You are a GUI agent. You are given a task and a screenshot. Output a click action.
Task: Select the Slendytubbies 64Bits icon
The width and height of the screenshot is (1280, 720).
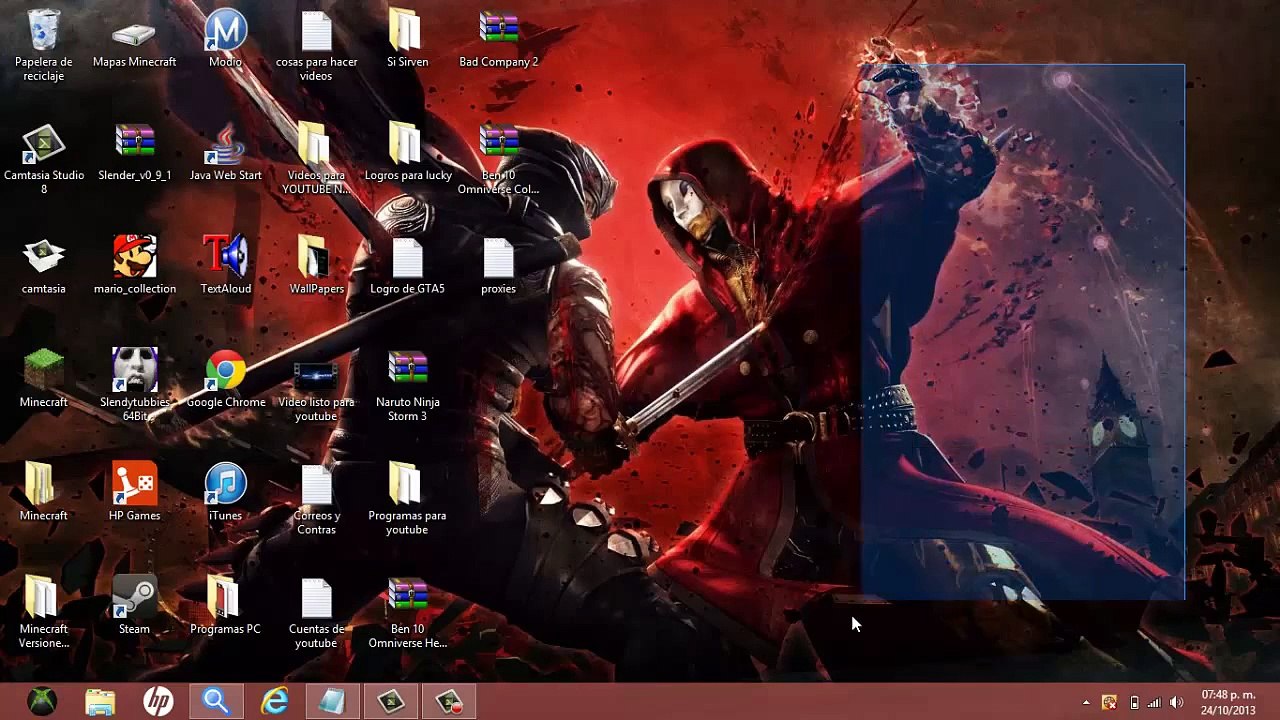click(x=134, y=373)
